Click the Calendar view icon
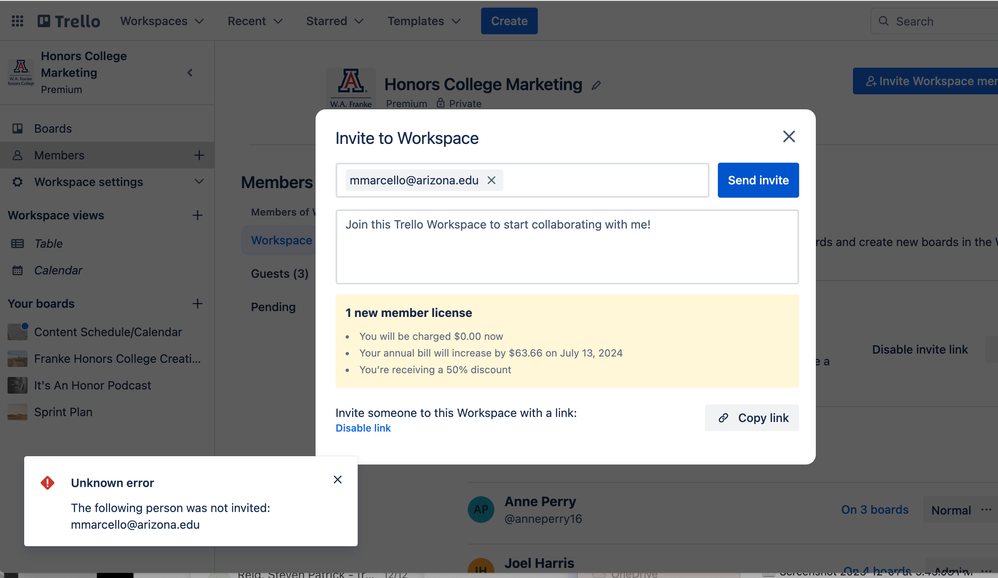The image size is (998, 578). coord(18,271)
